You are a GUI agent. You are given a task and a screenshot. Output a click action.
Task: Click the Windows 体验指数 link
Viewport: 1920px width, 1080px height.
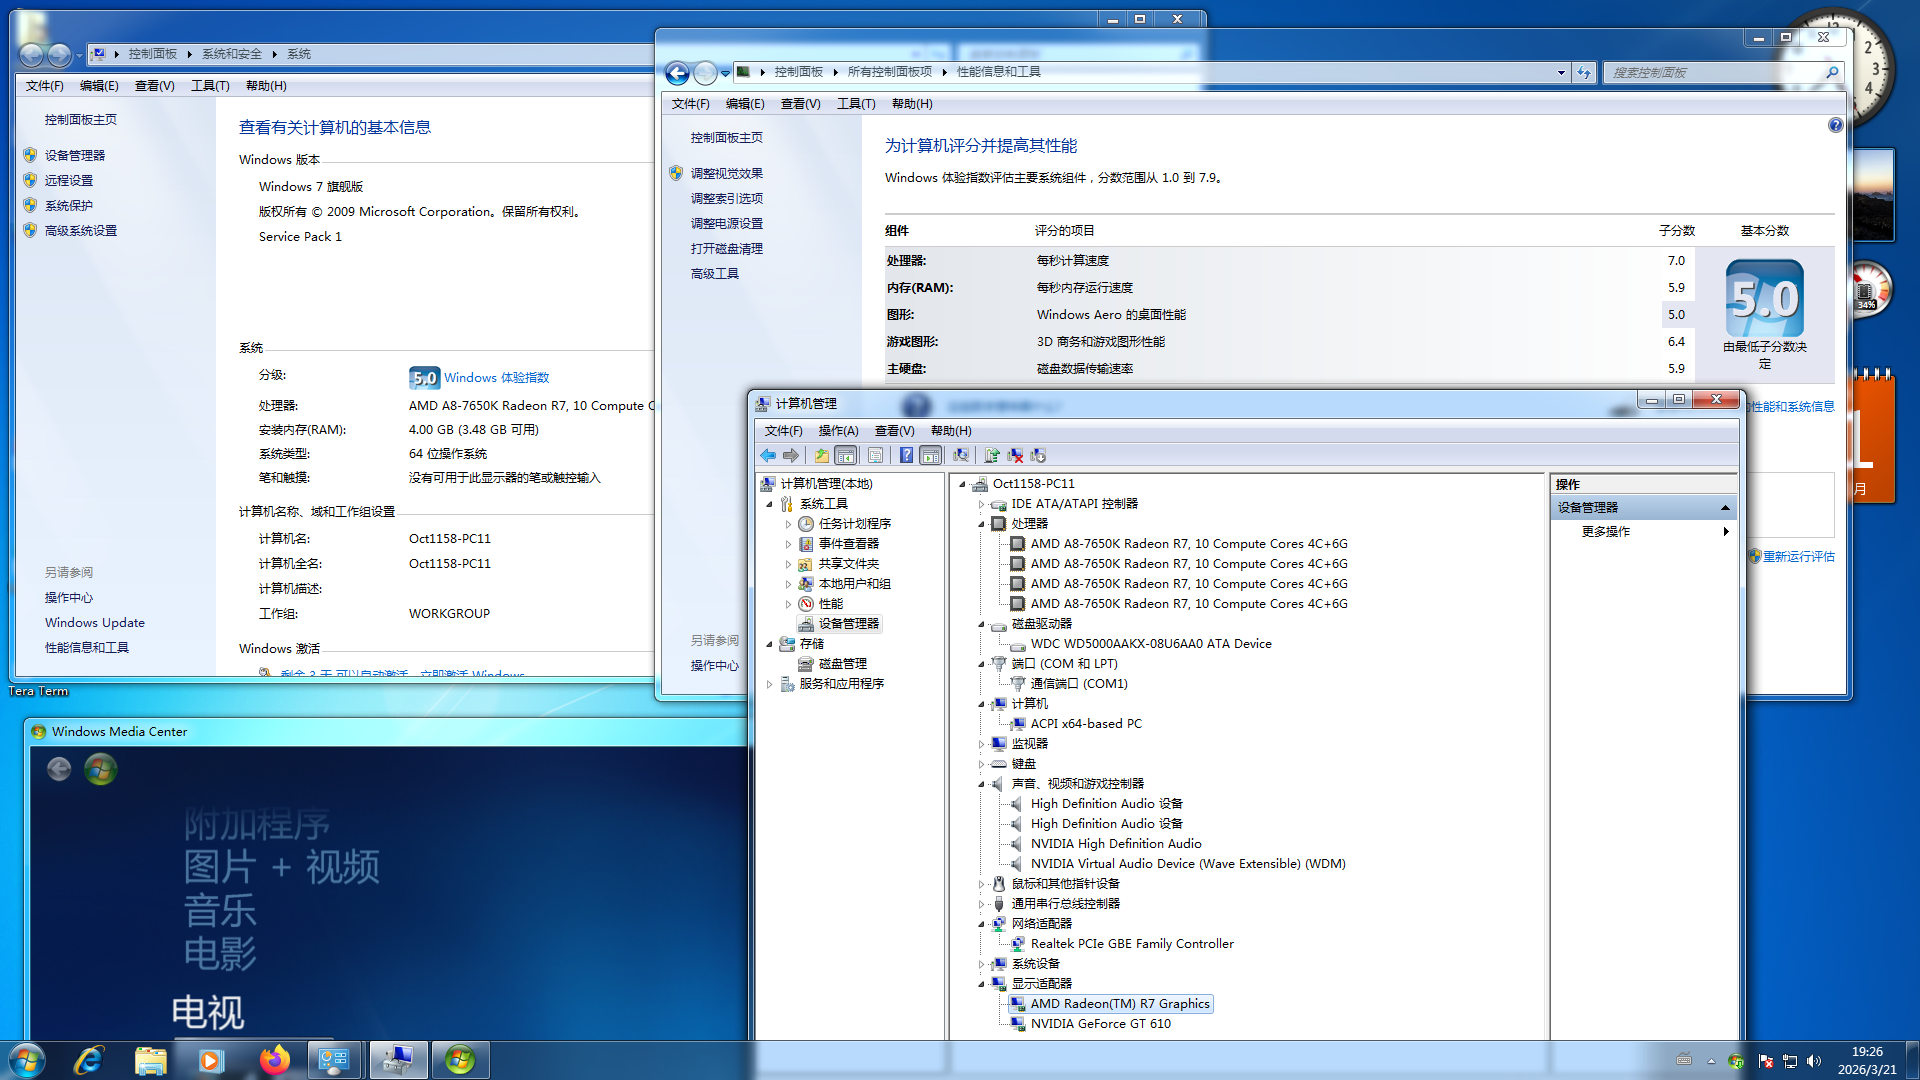point(496,378)
